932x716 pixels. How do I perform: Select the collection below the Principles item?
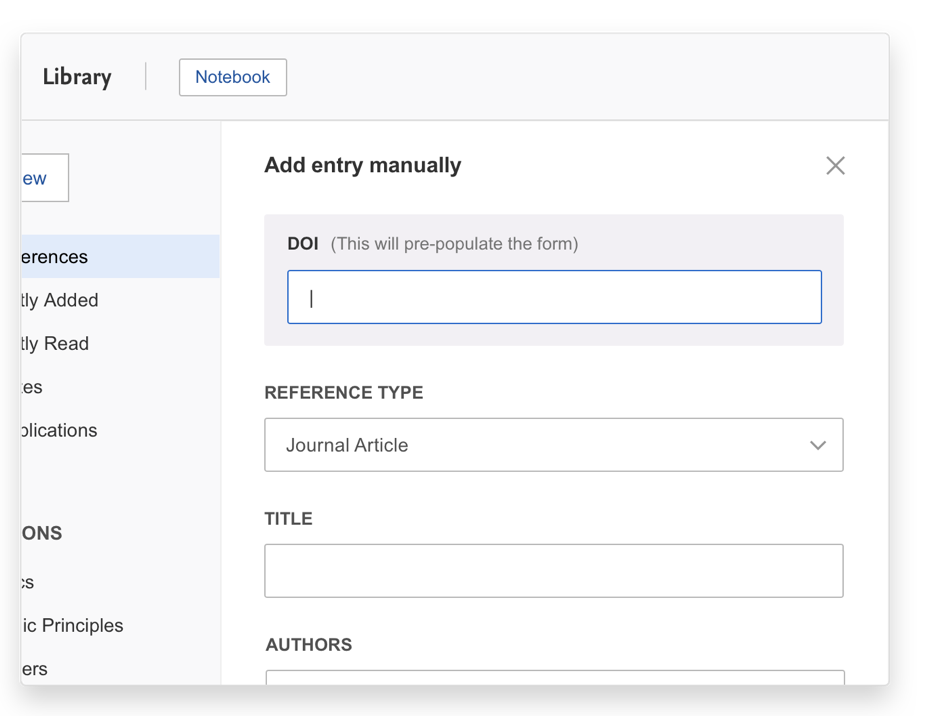pyautogui.click(x=35, y=669)
